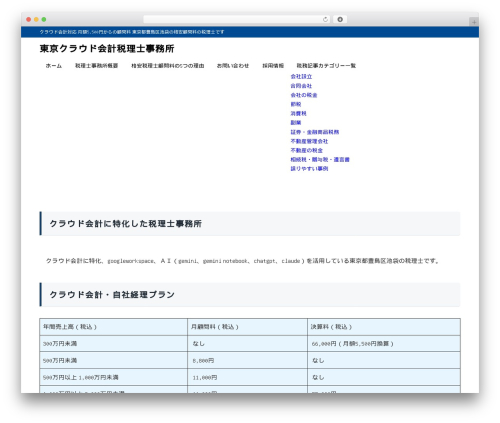Click the round icon button beside the address bar

340,19
